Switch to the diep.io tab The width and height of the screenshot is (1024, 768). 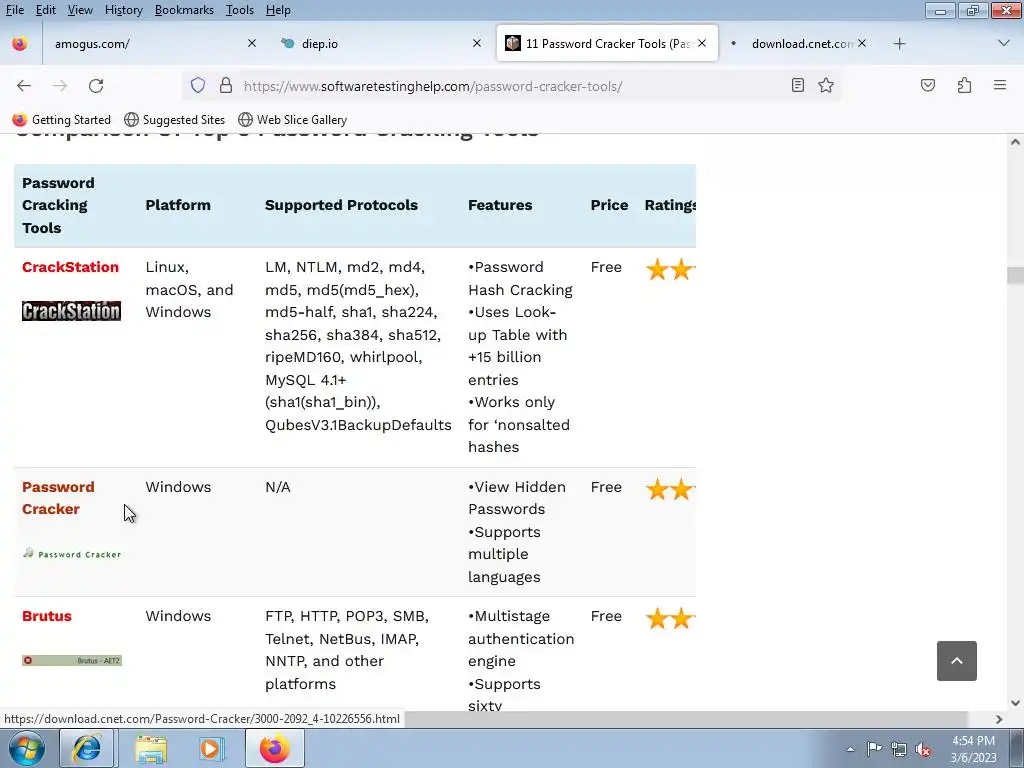[379, 44]
